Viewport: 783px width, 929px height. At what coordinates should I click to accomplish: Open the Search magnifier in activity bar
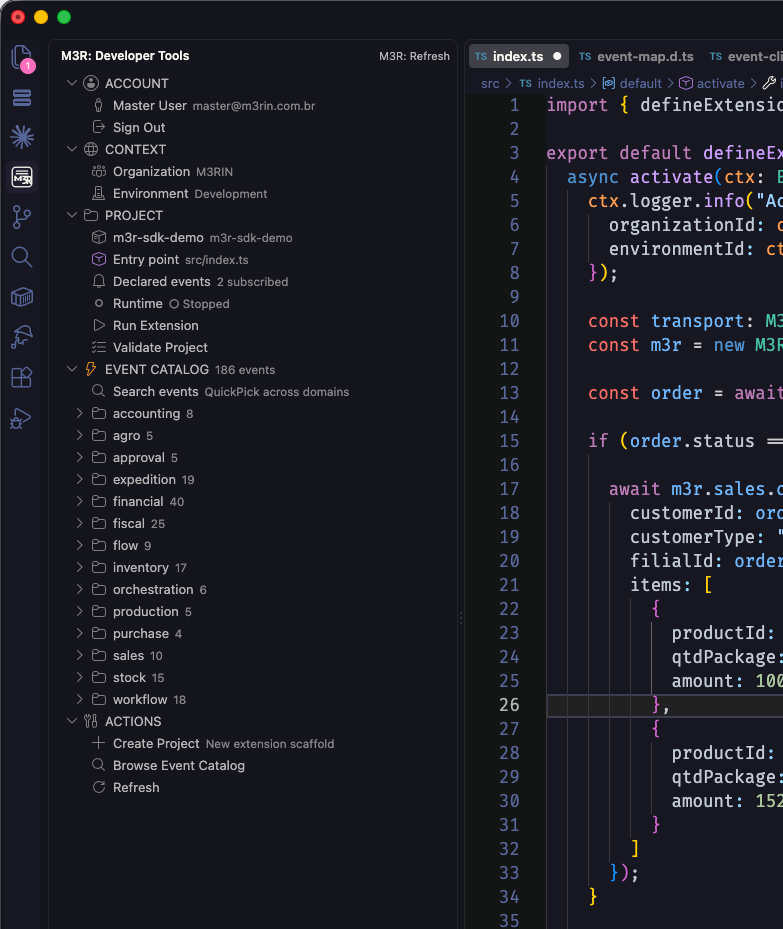[22, 257]
